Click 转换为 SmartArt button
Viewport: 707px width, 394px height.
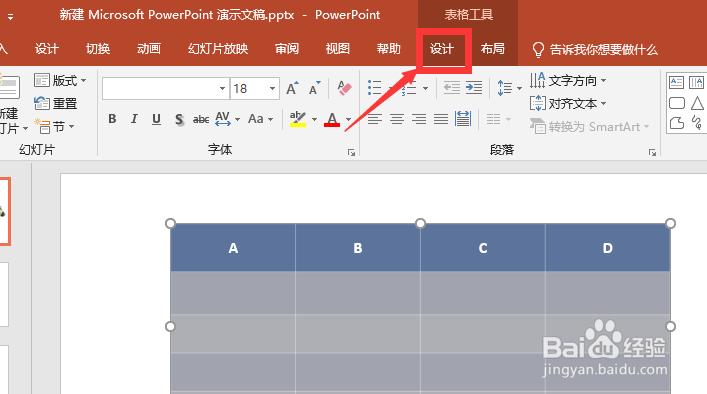[x=589, y=127]
